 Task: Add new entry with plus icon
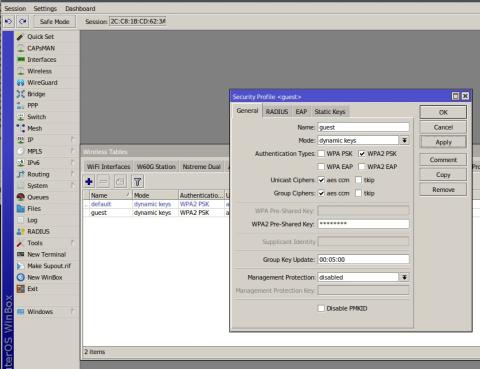point(89,182)
